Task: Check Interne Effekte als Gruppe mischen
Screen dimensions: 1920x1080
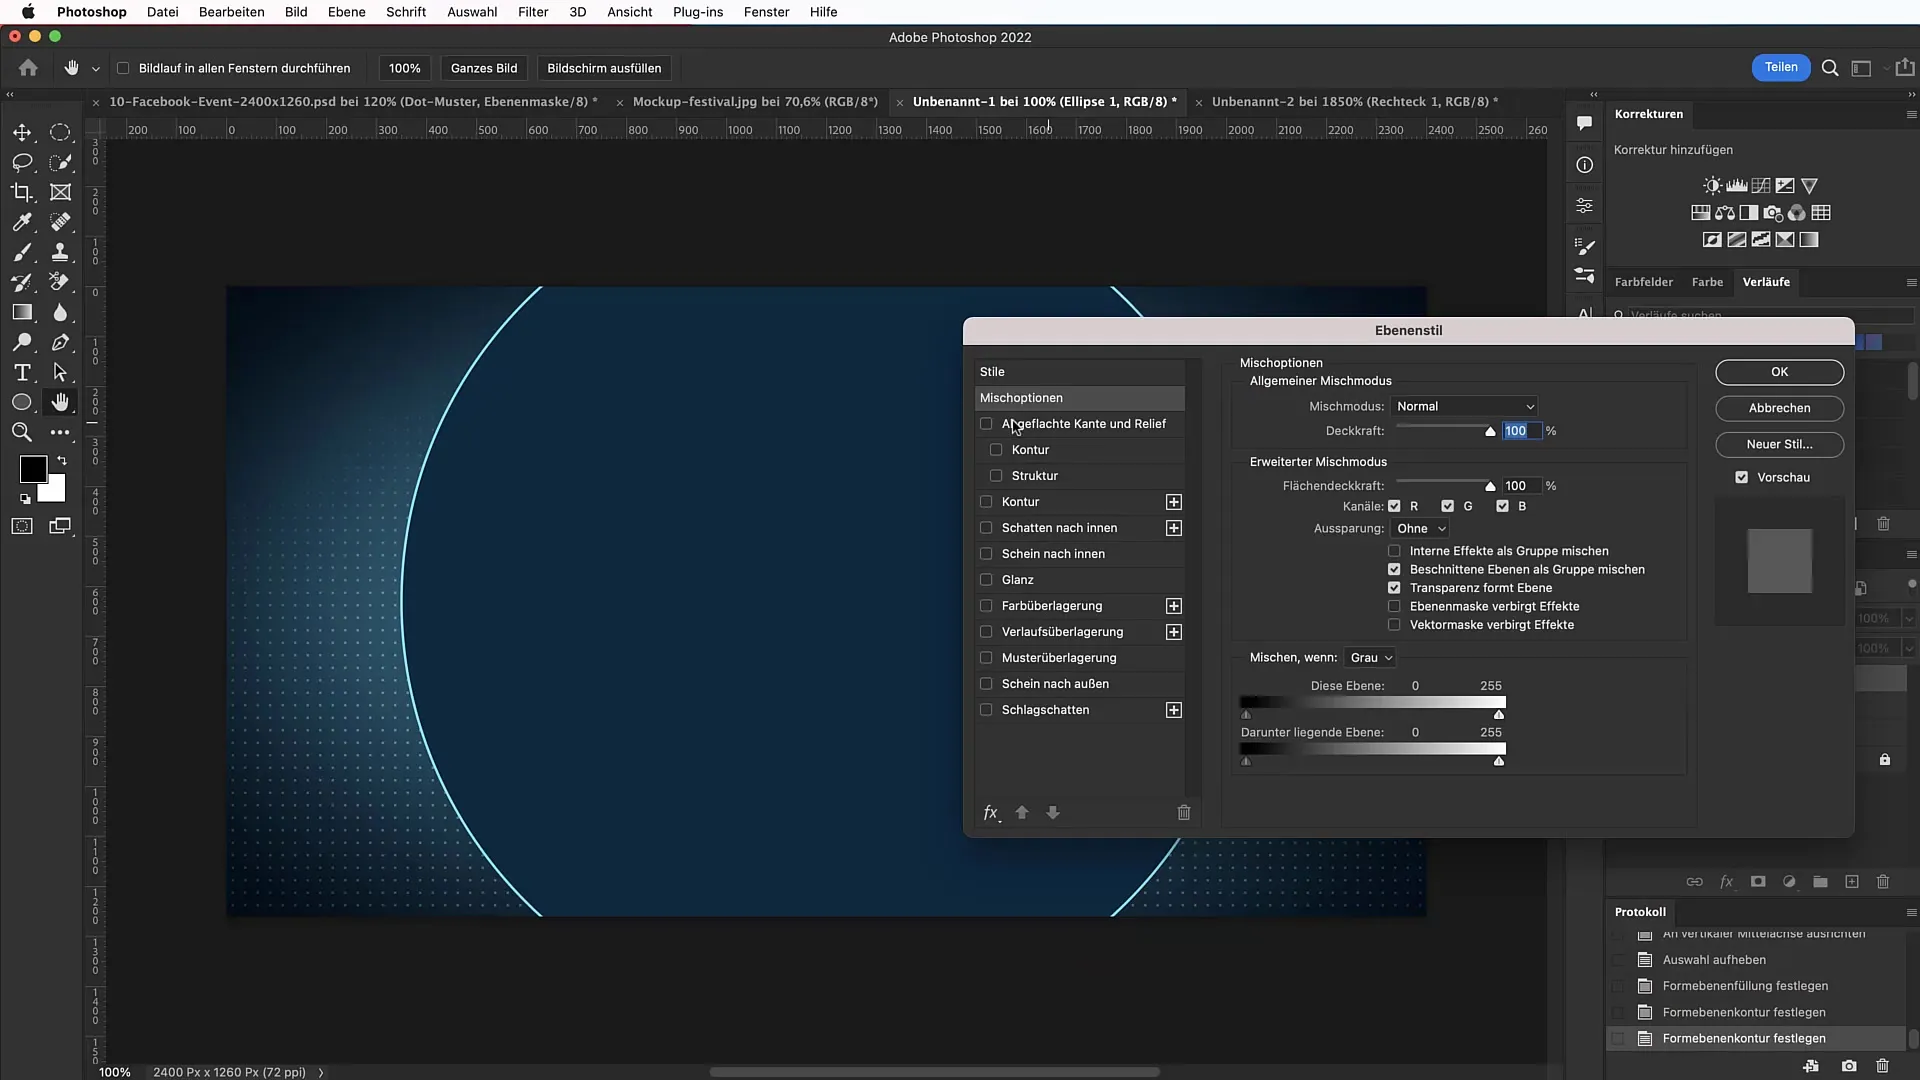Action: [1394, 551]
